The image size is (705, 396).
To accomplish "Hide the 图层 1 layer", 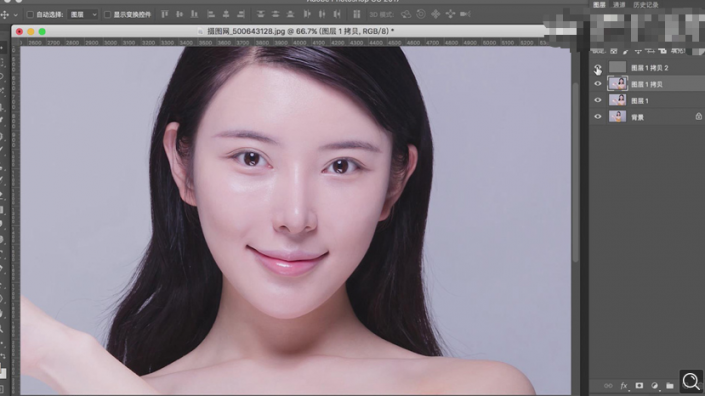I will point(598,100).
